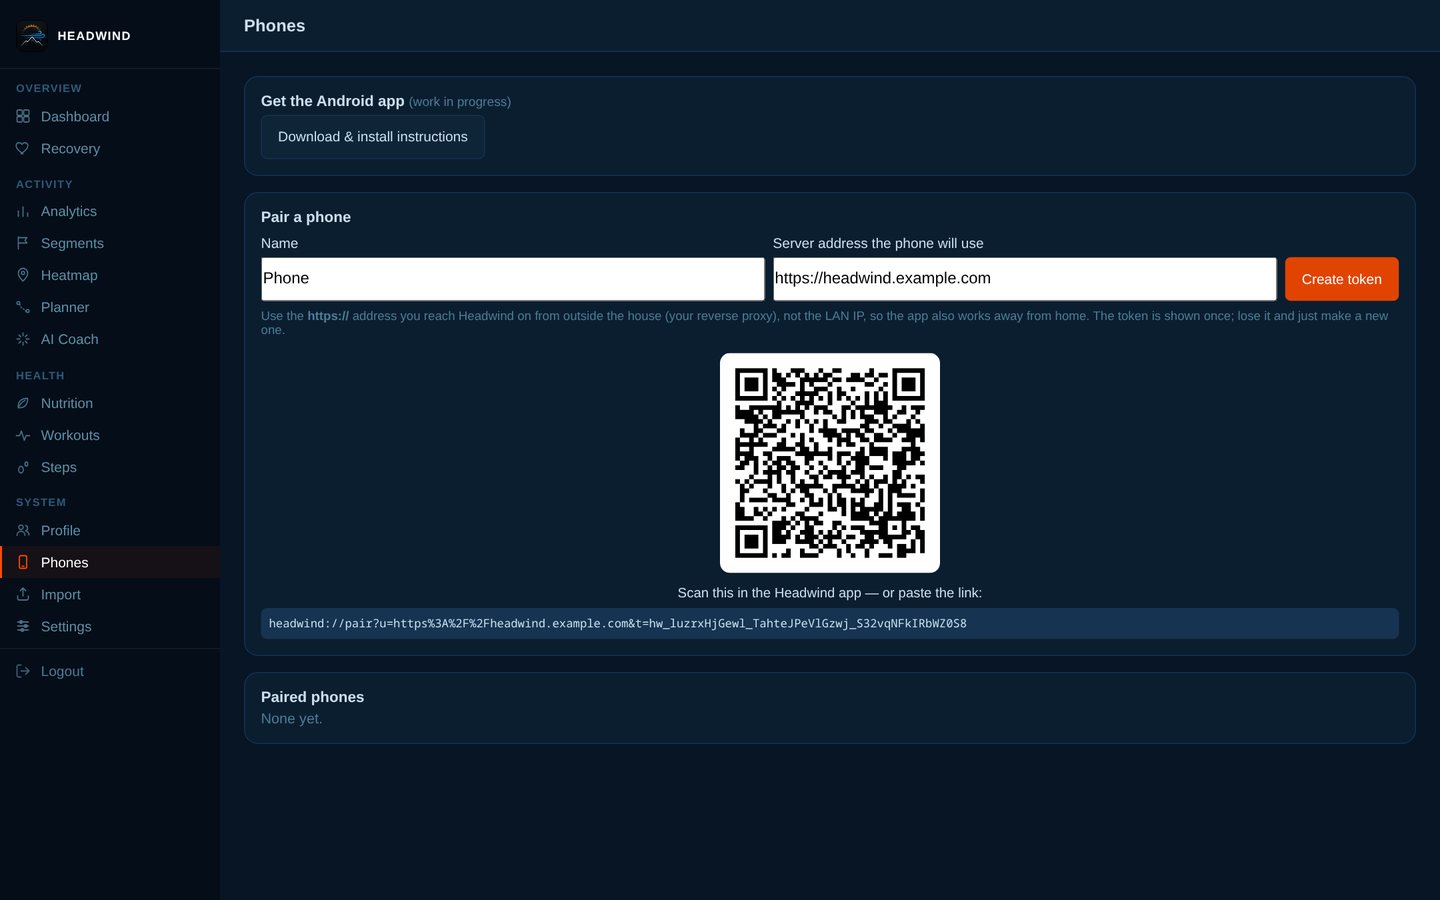Open Dashboard via its grid icon
The image size is (1440, 900).
click(23, 116)
